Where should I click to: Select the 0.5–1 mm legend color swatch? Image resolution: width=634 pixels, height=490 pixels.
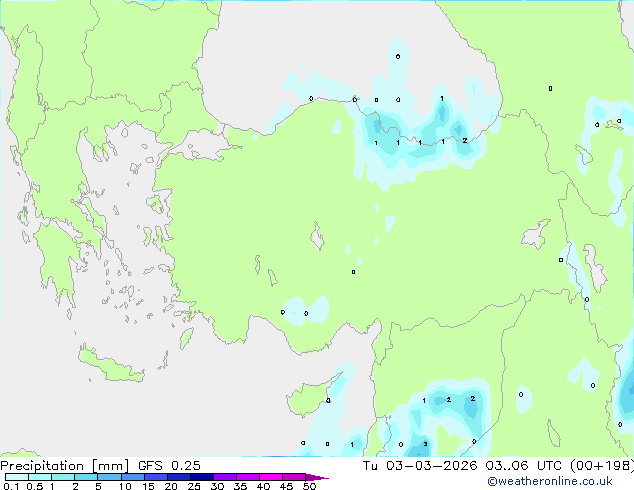(40, 477)
